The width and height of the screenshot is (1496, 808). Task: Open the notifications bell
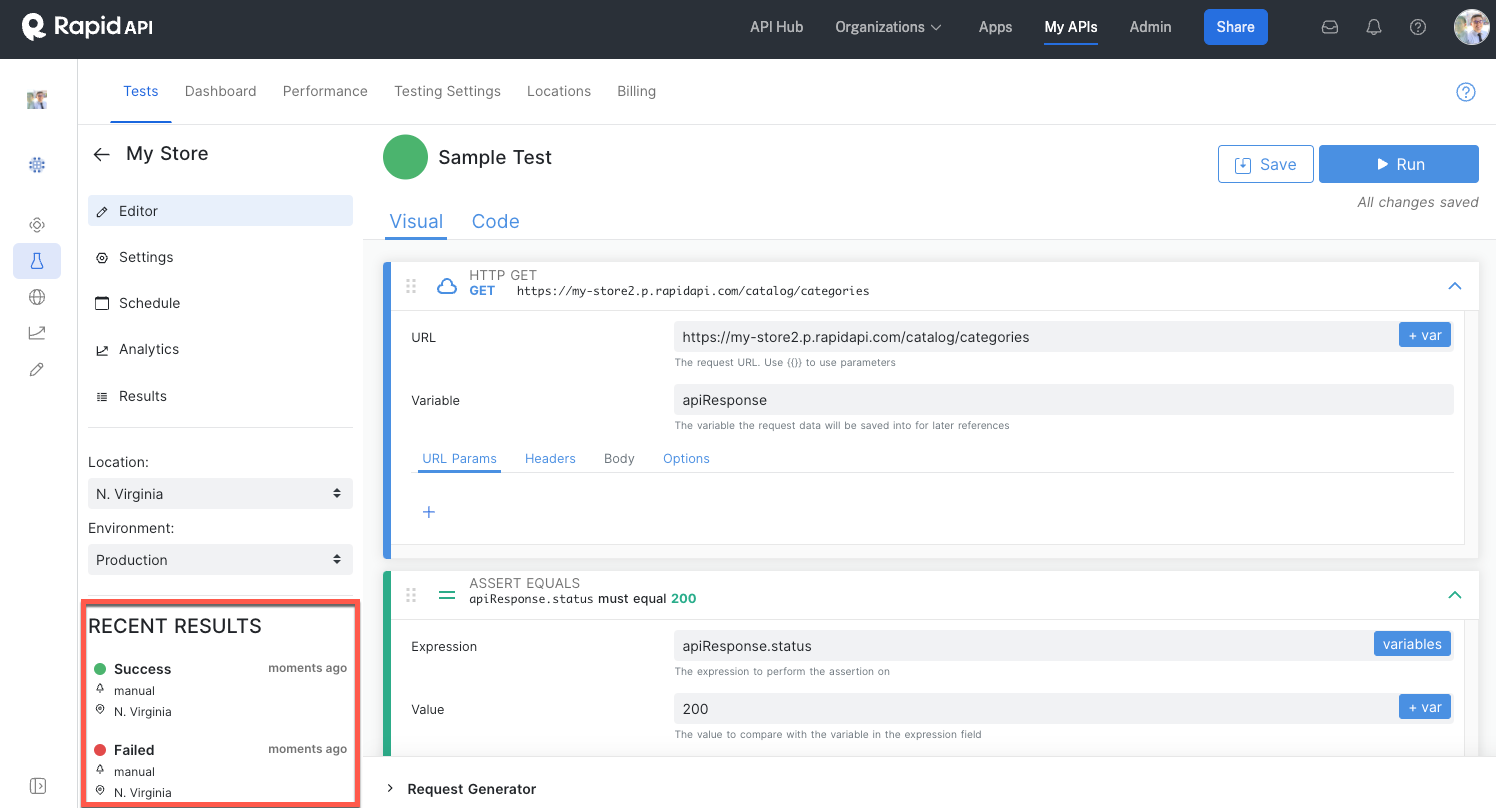point(1374,27)
